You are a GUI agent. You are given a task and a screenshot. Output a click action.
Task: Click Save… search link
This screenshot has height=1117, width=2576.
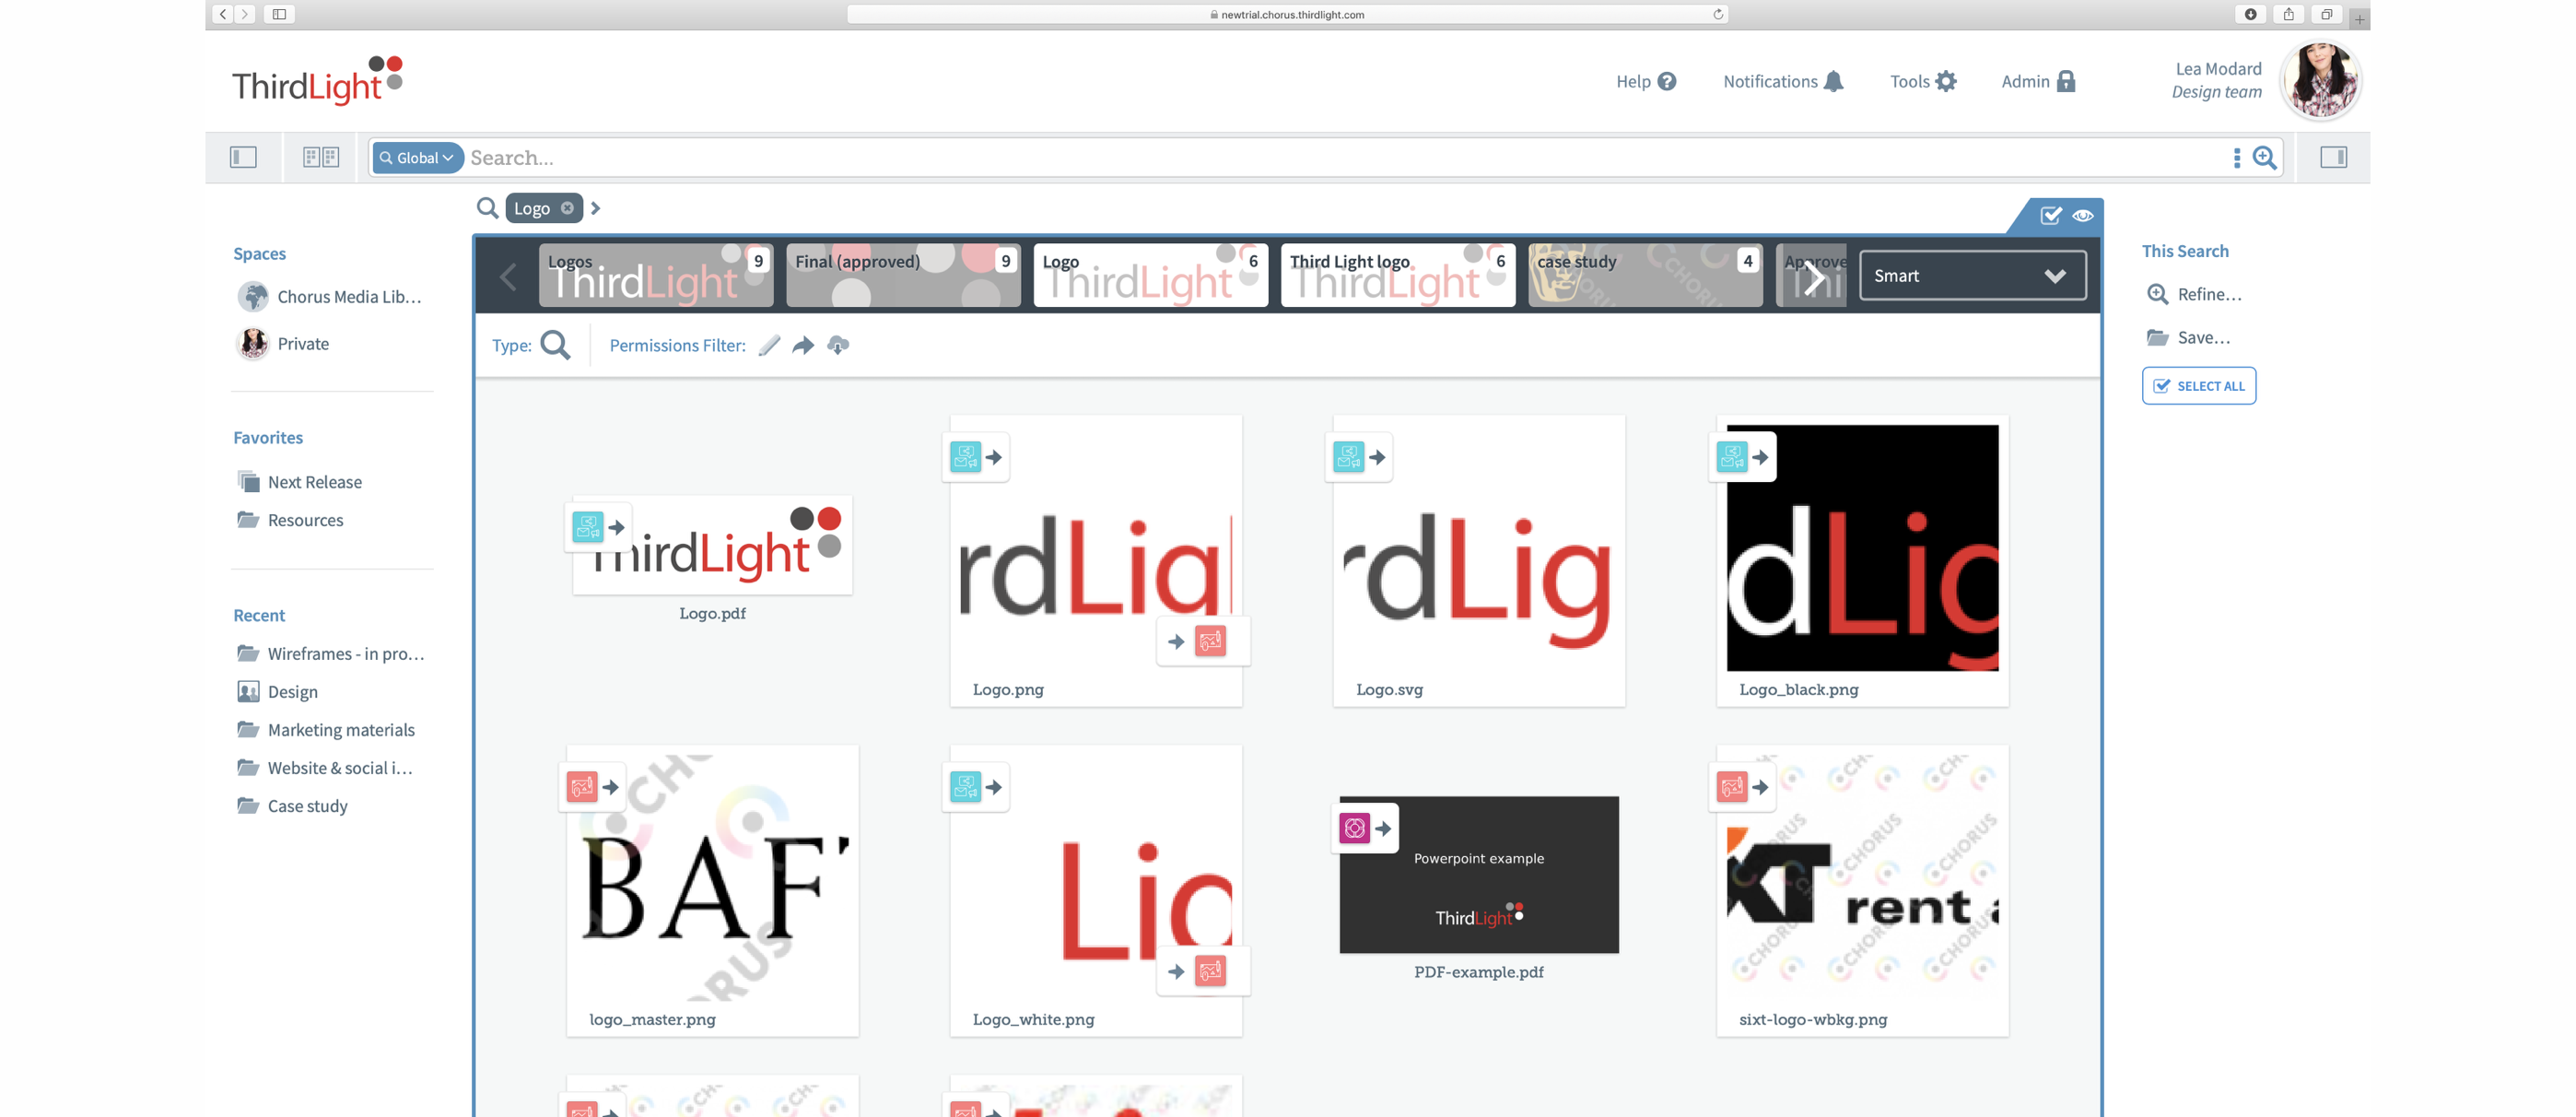2188,338
